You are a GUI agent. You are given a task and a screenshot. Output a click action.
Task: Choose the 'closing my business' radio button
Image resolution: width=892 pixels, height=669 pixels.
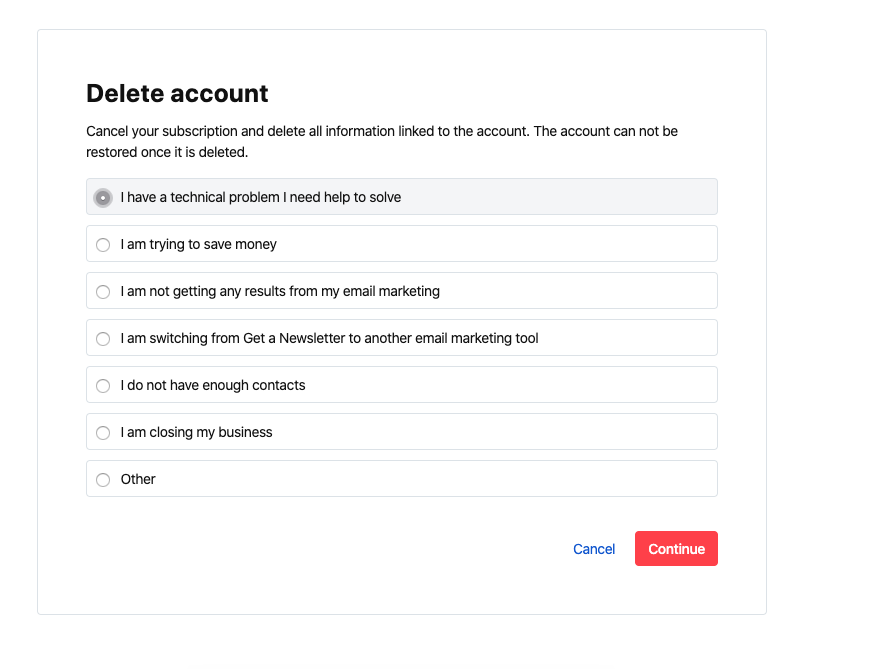[x=102, y=433]
